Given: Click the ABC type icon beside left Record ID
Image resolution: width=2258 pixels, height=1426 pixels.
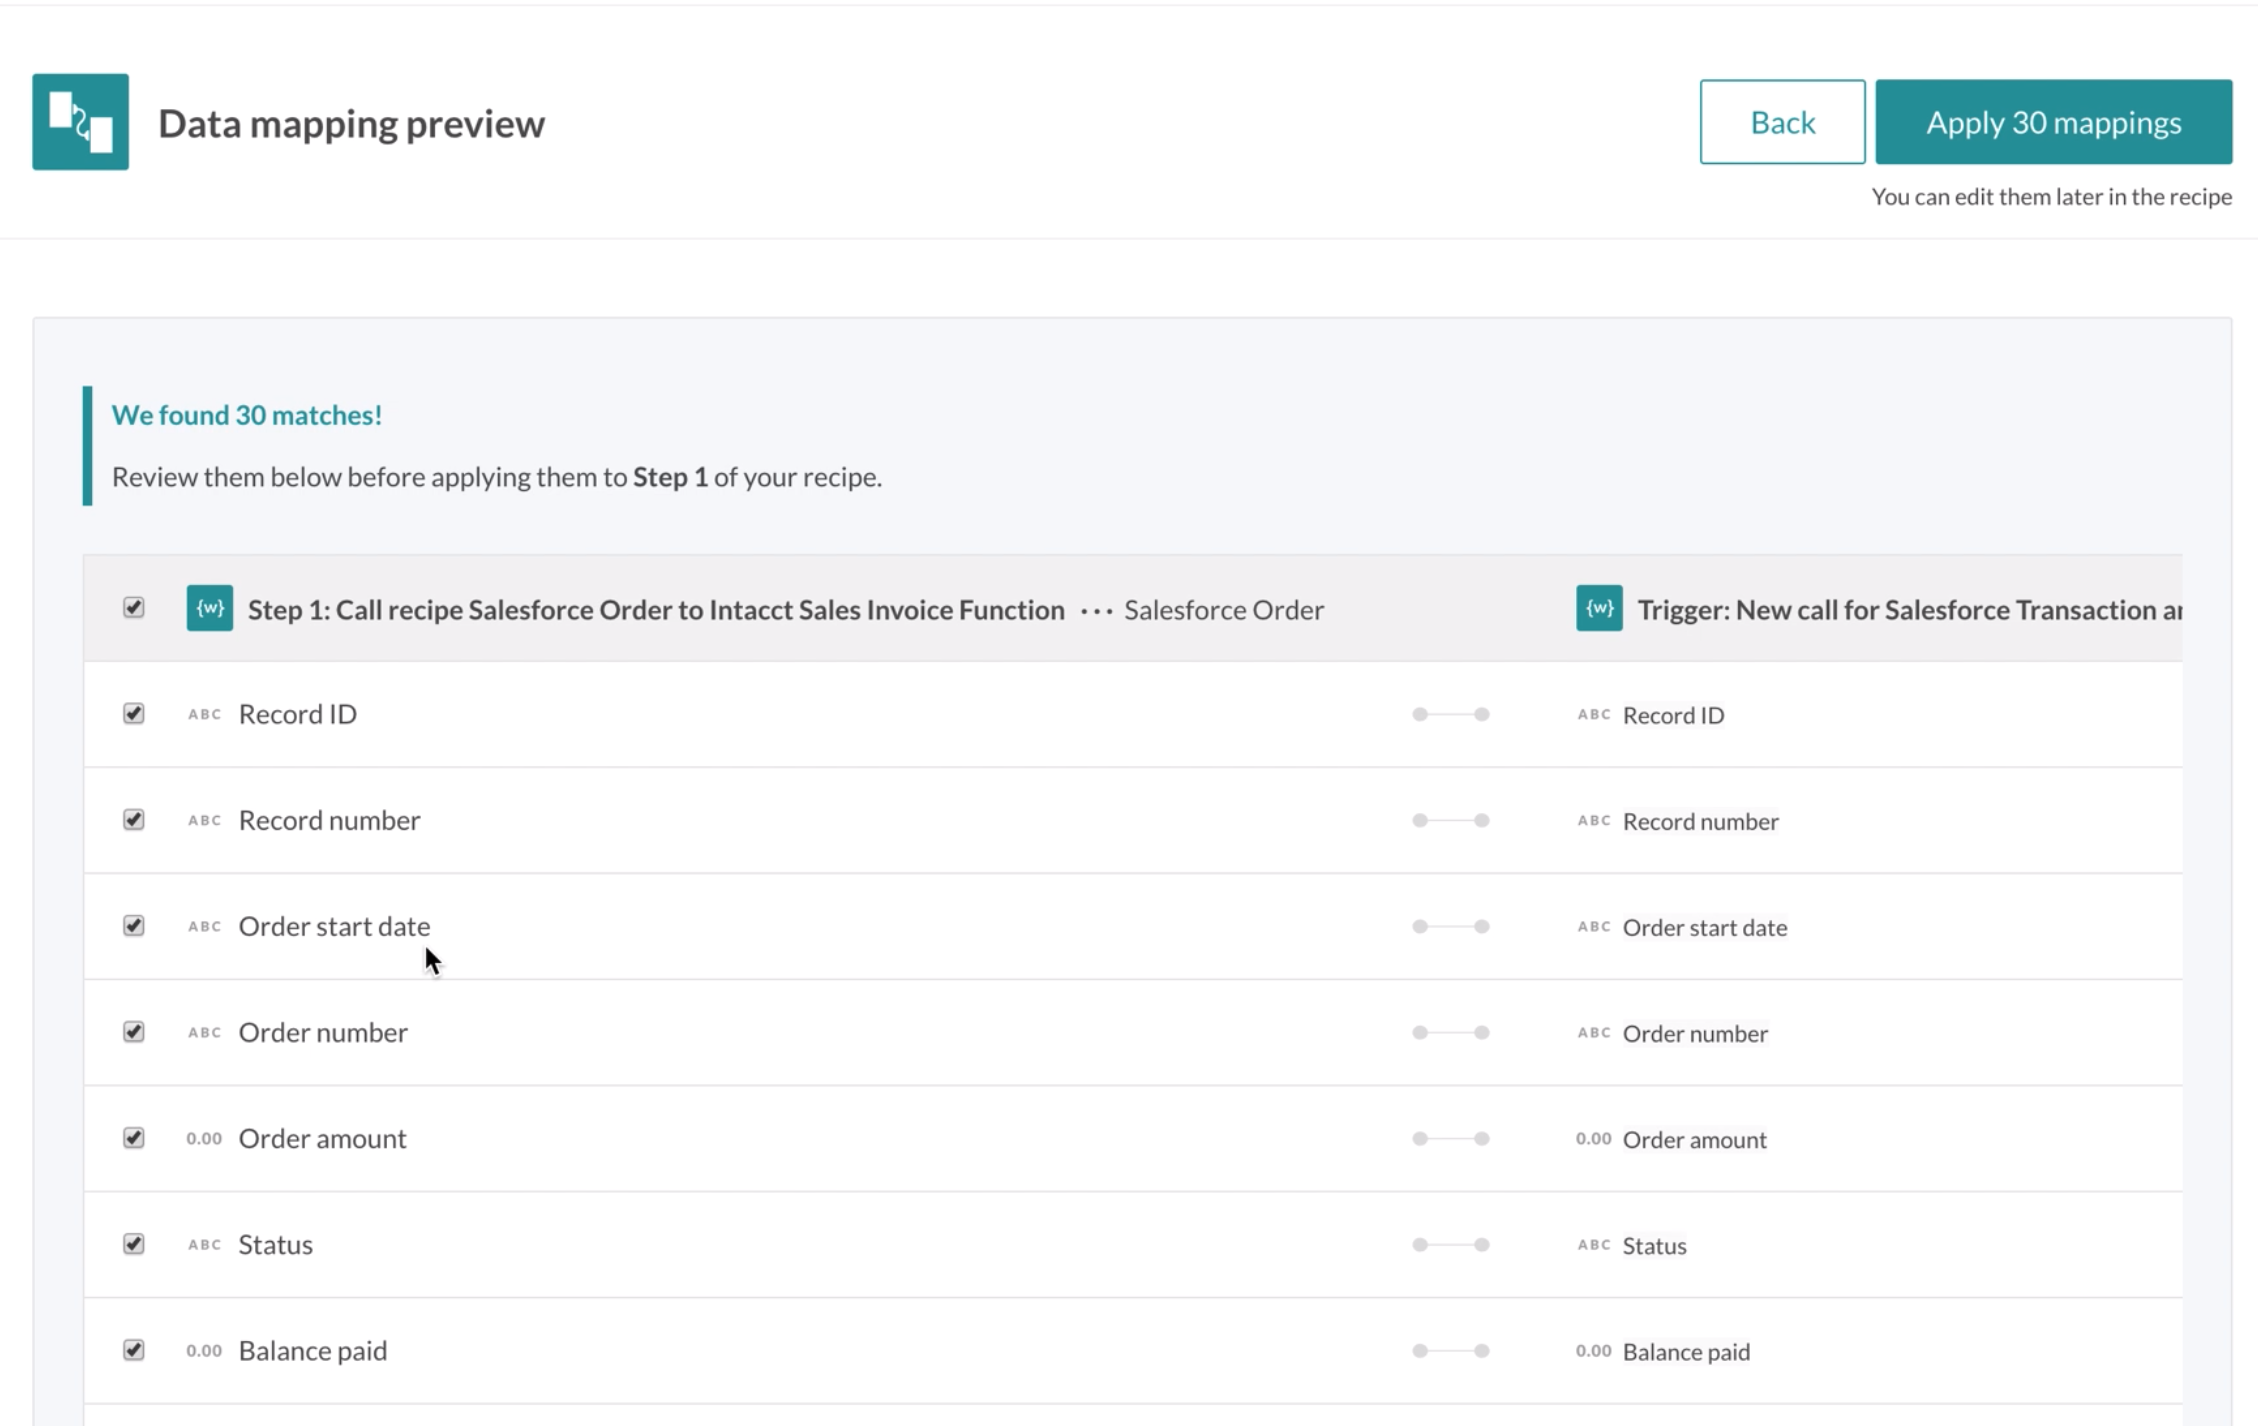Looking at the screenshot, I should click(x=204, y=714).
